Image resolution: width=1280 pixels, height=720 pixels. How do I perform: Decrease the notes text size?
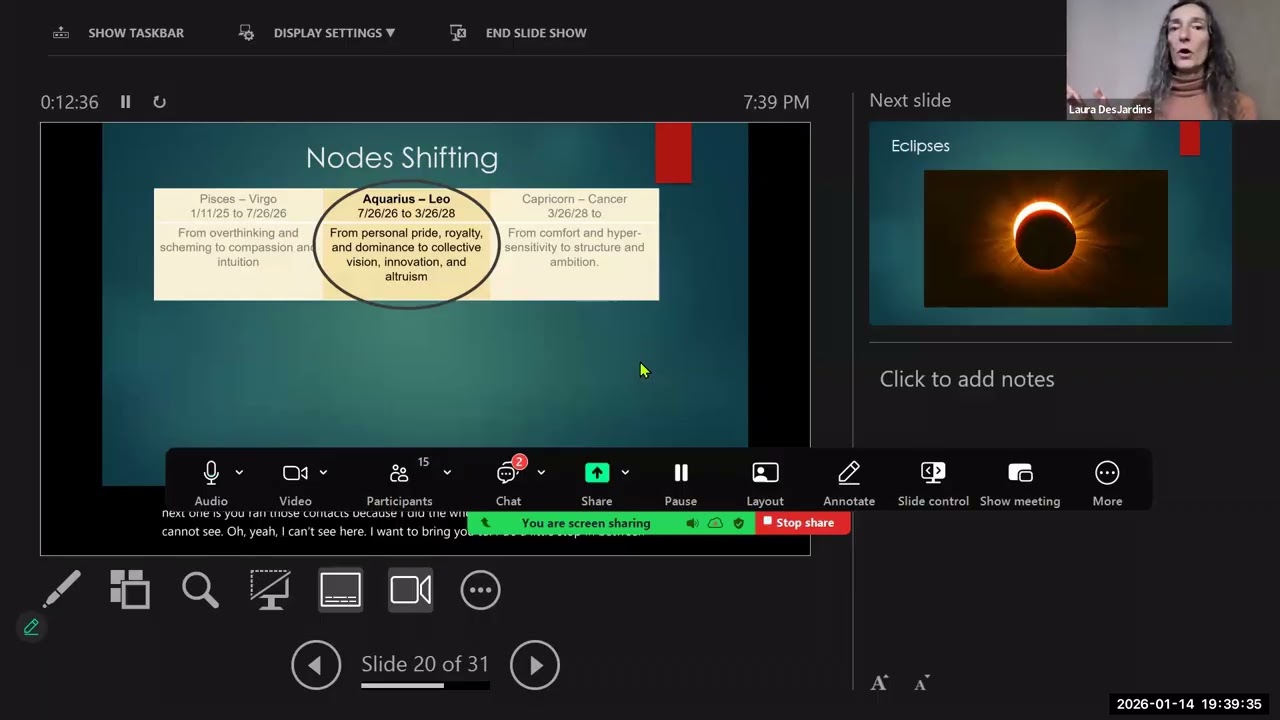(922, 684)
